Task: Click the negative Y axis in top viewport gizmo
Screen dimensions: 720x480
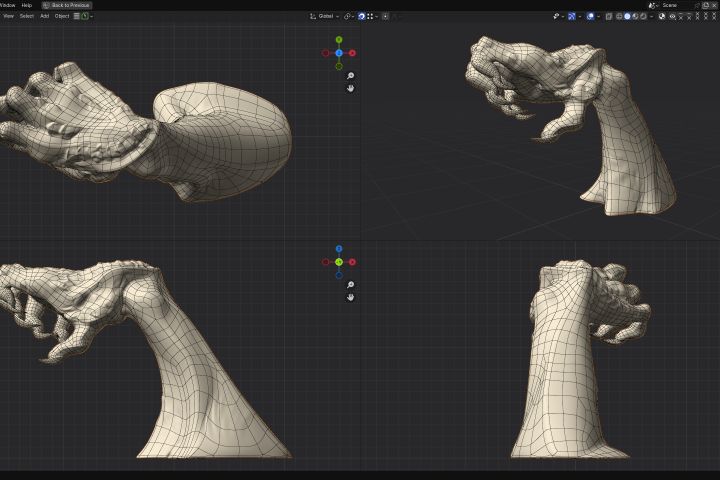Action: (x=339, y=67)
